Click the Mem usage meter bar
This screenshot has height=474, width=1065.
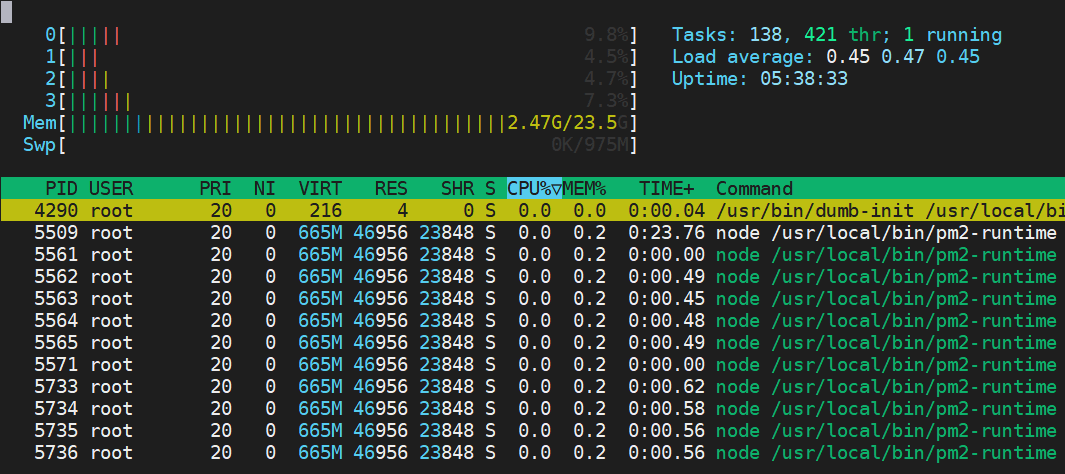pyautogui.click(x=330, y=123)
